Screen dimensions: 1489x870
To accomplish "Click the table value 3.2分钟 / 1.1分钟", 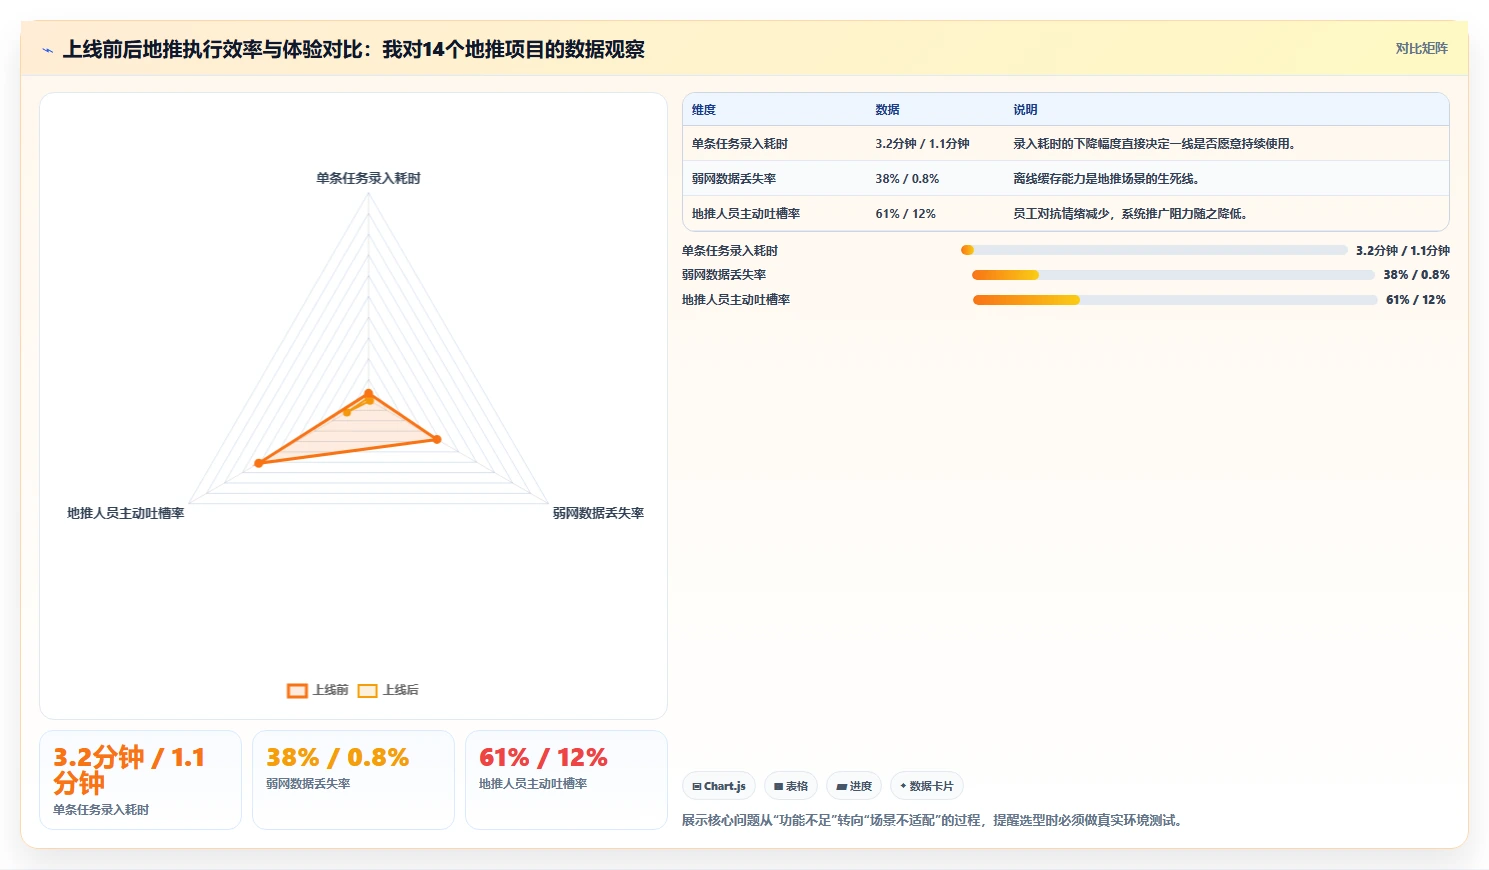I will tap(922, 144).
